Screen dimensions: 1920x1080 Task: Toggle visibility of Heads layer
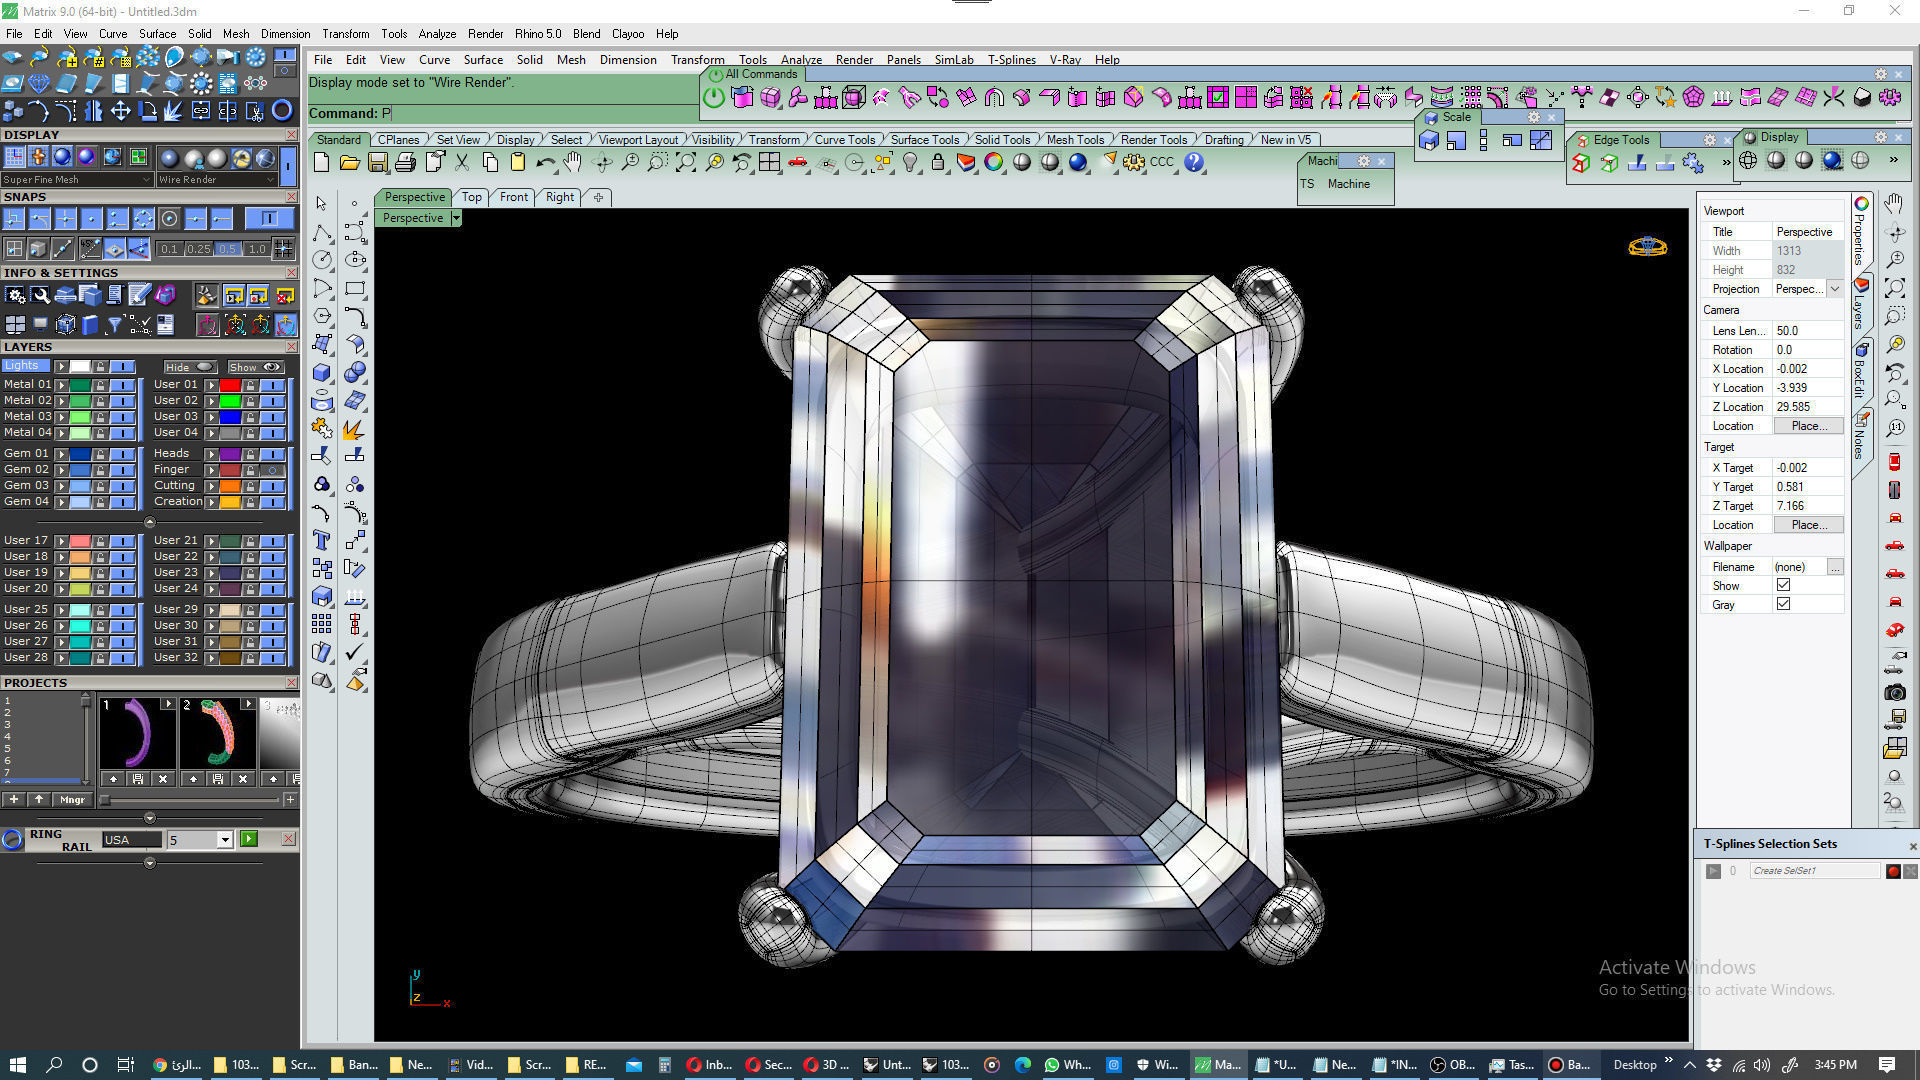273,454
